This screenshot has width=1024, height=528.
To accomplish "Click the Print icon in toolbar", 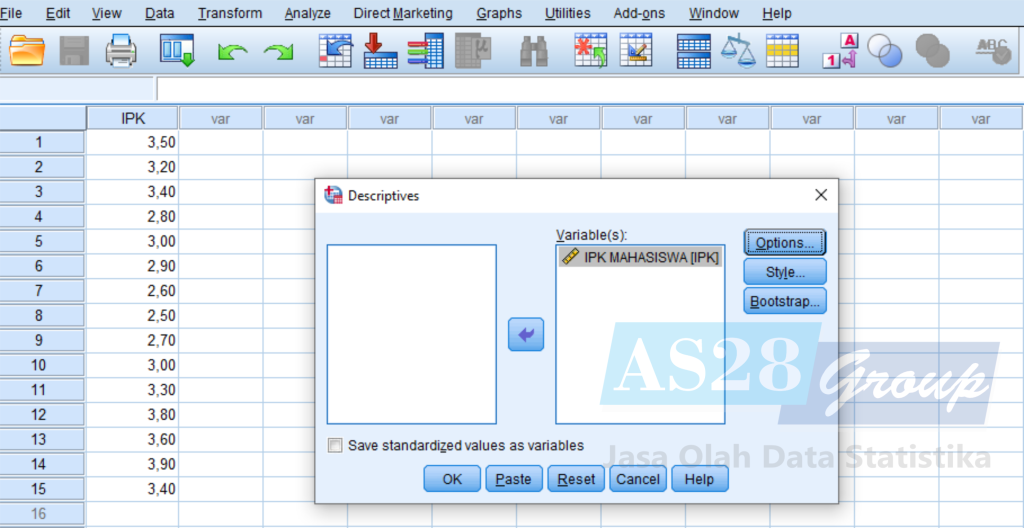I will coord(121,50).
